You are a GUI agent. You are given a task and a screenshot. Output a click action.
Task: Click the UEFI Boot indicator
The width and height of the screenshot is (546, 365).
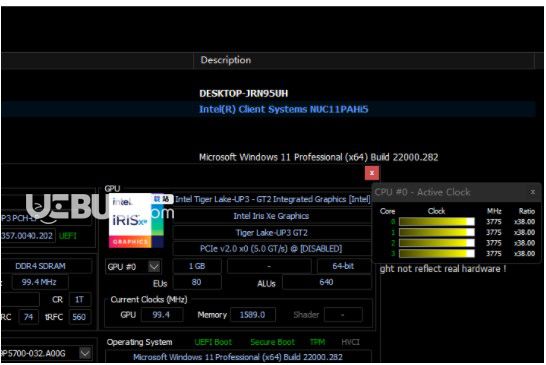(213, 342)
